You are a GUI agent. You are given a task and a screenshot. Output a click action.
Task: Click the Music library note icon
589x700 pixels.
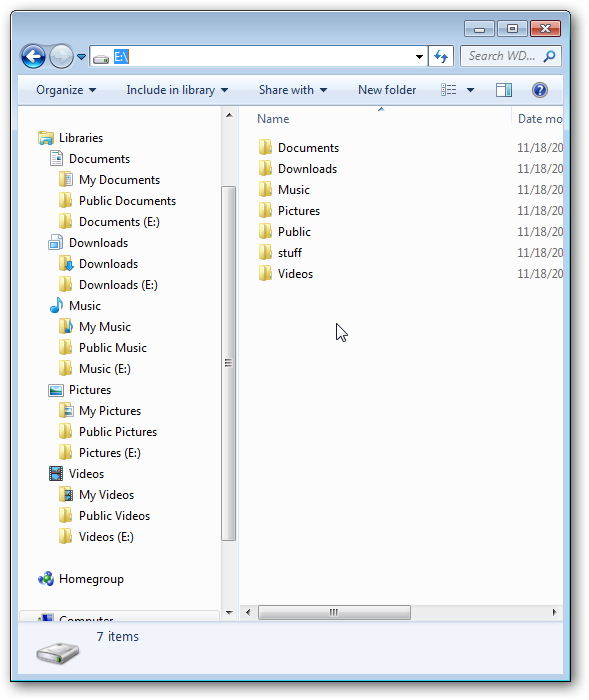56,306
